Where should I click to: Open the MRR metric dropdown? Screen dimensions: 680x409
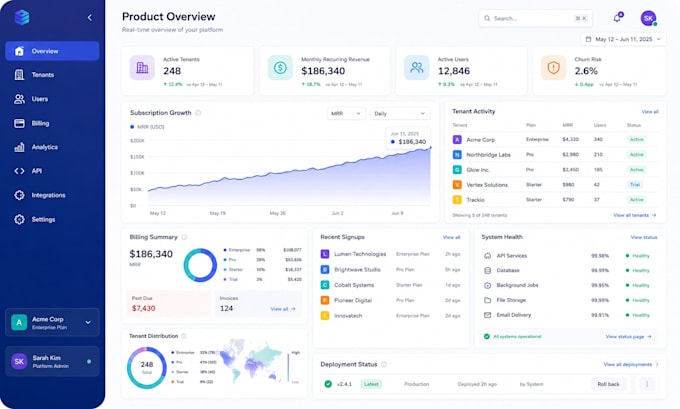(346, 114)
